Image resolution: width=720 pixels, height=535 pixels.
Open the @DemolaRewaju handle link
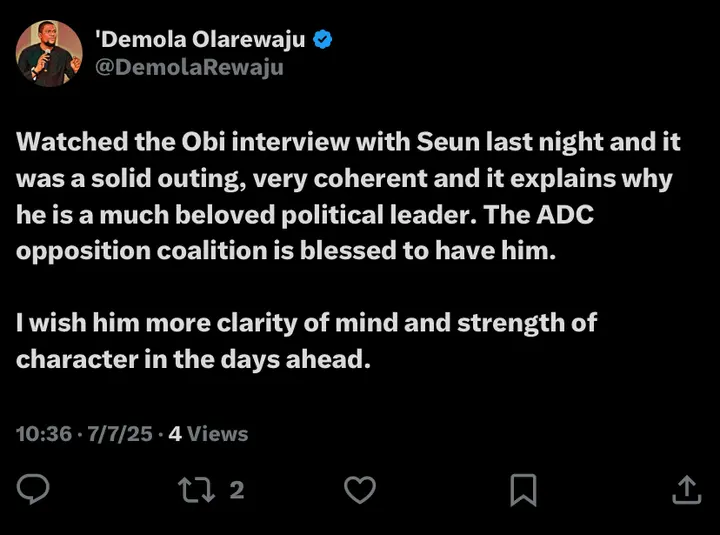(189, 67)
